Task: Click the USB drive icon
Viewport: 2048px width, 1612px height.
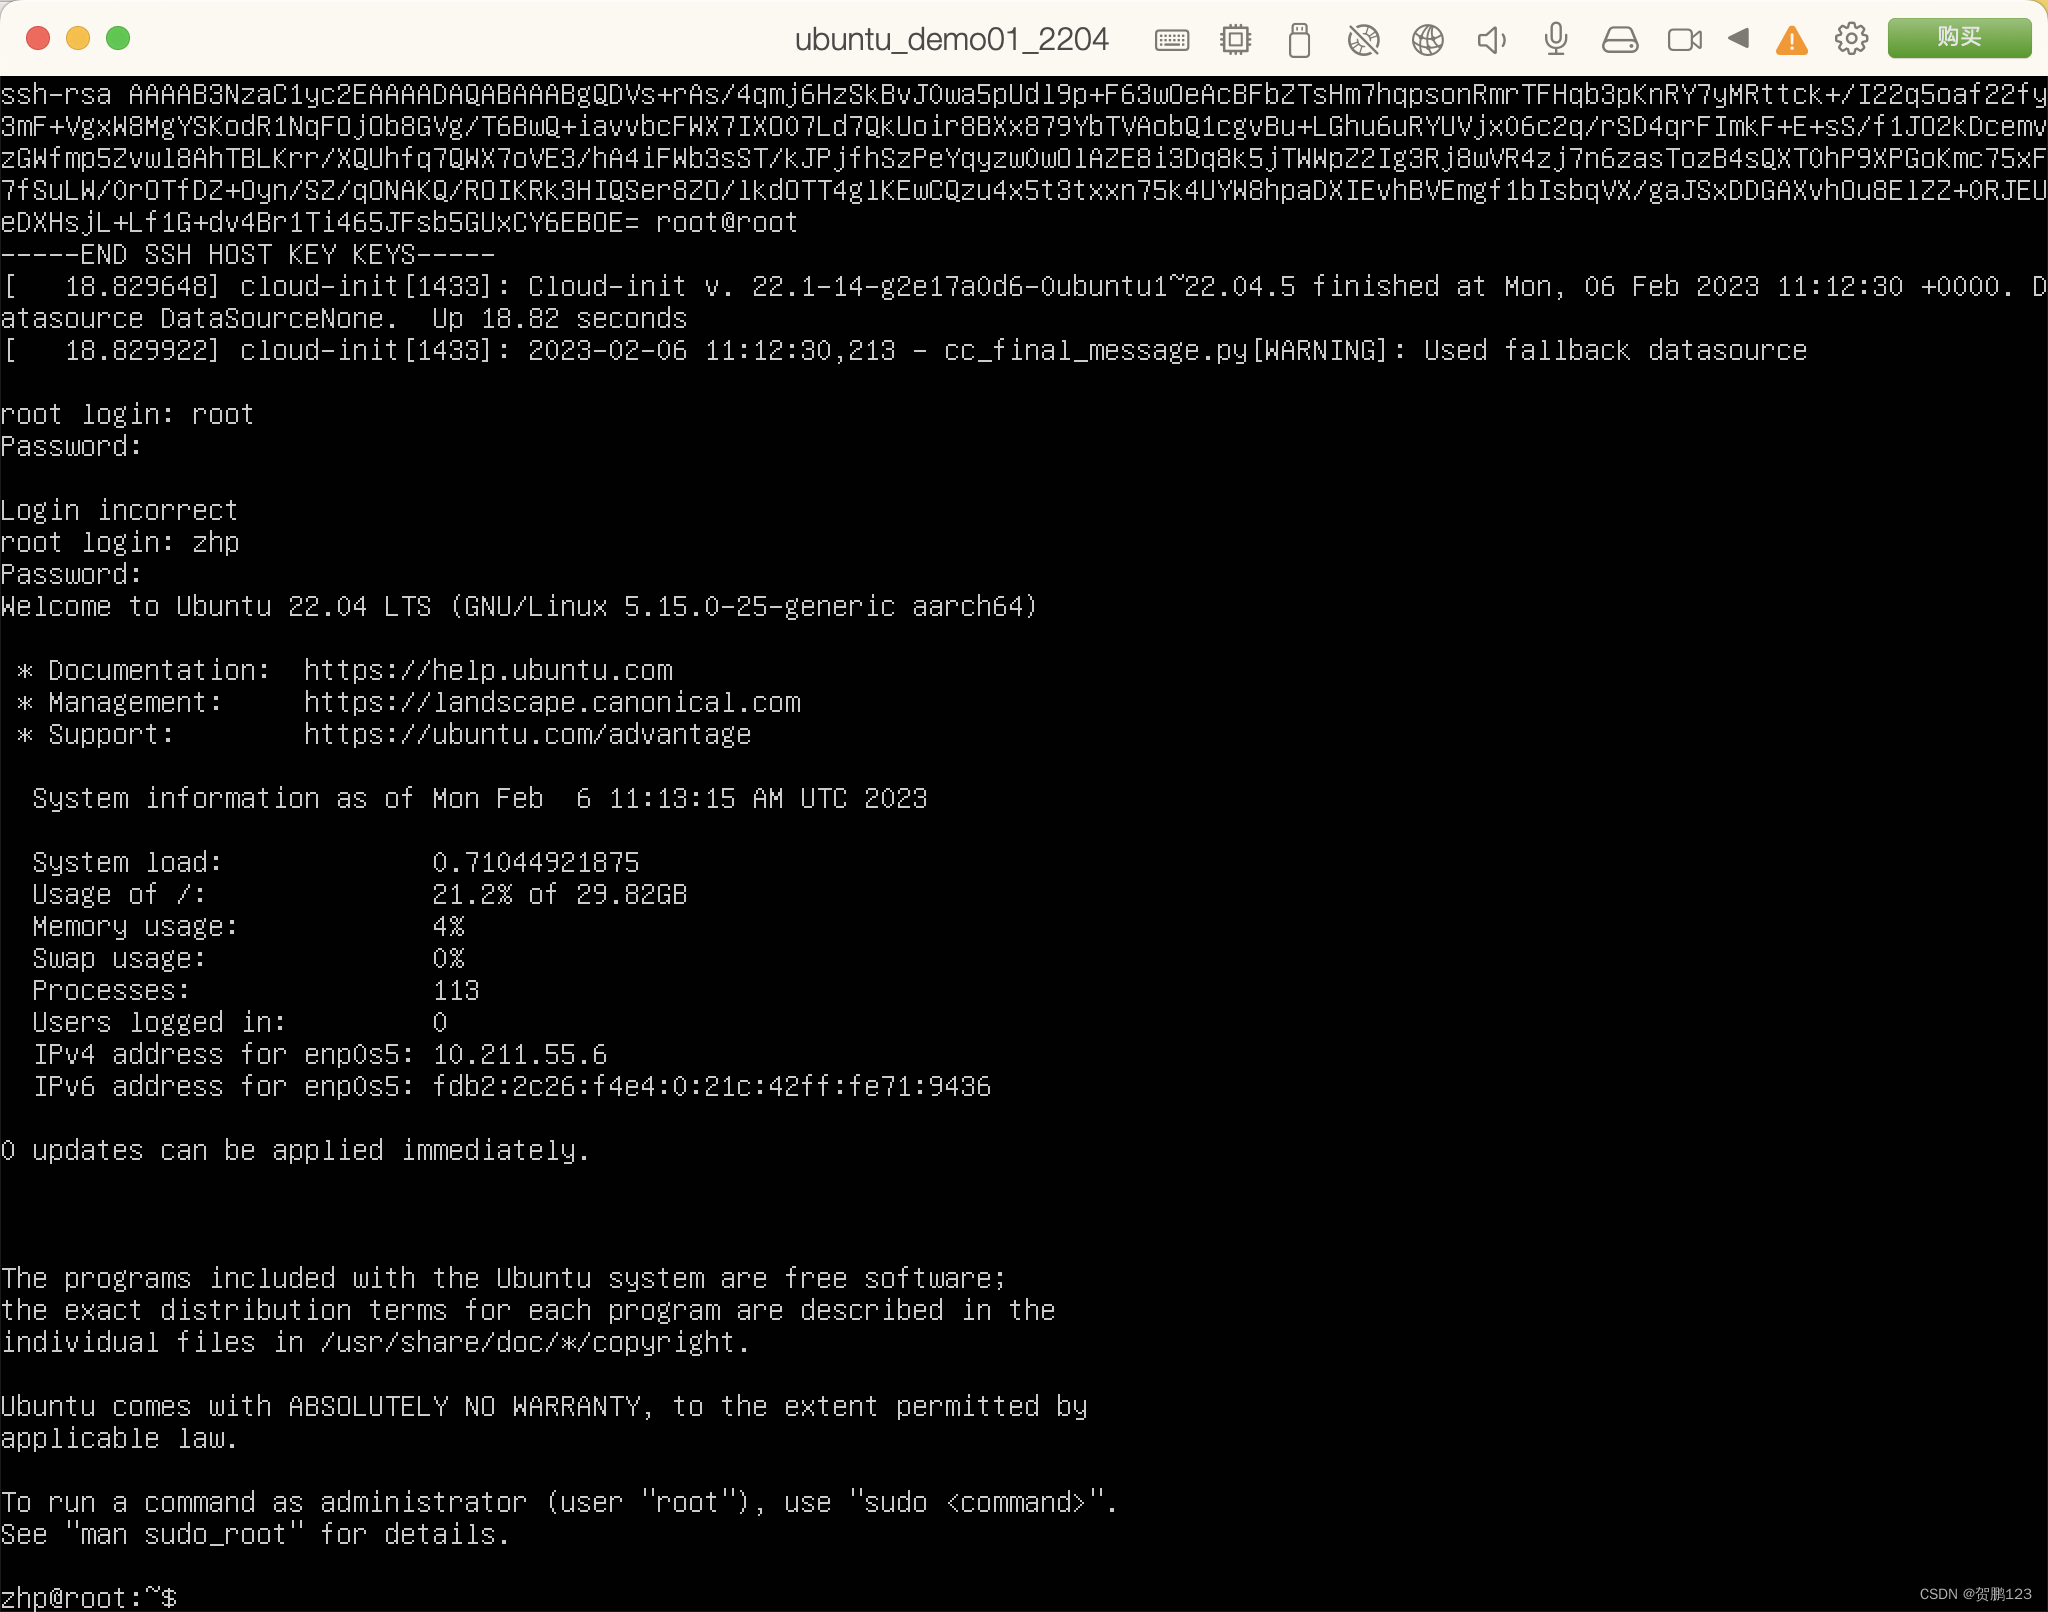Action: tap(1299, 40)
